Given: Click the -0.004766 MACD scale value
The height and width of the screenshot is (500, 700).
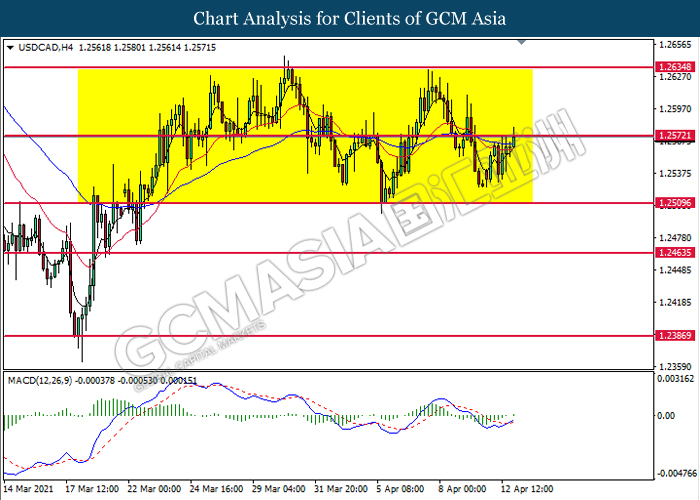Looking at the screenshot, I should pos(675,473).
